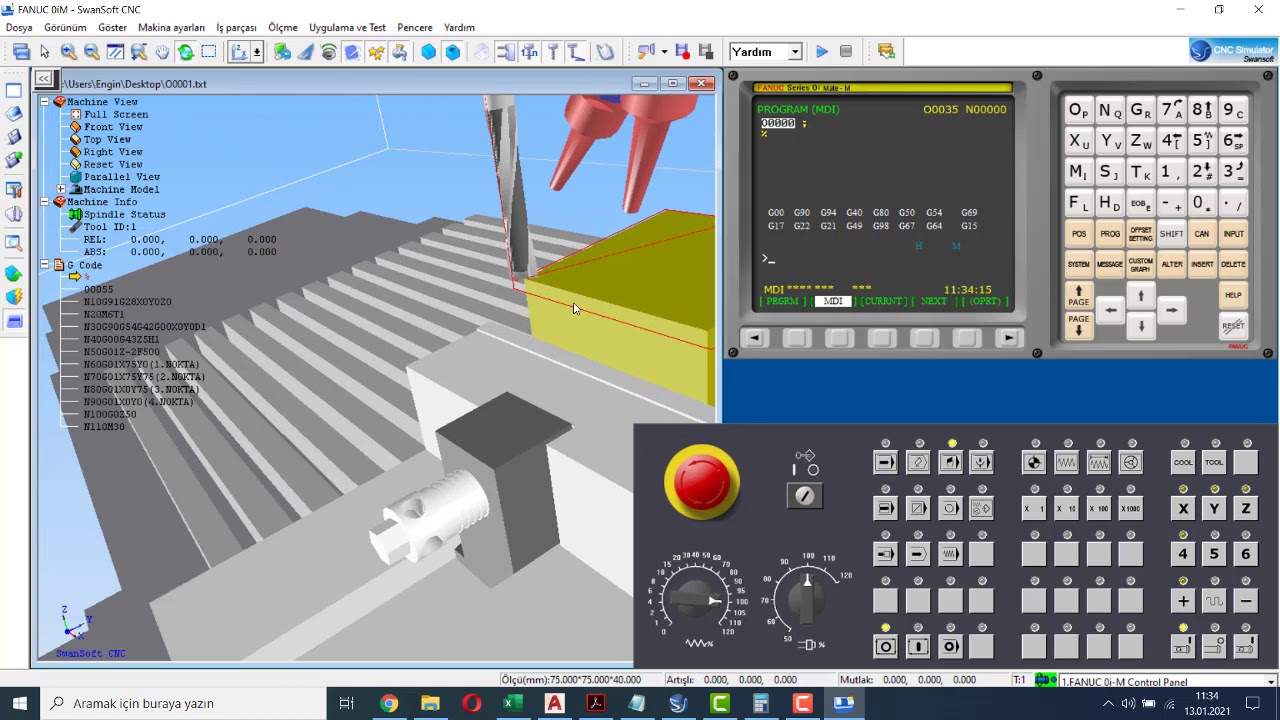The width and height of the screenshot is (1280, 720).
Task: Open the İş parçası menu
Action: click(236, 27)
